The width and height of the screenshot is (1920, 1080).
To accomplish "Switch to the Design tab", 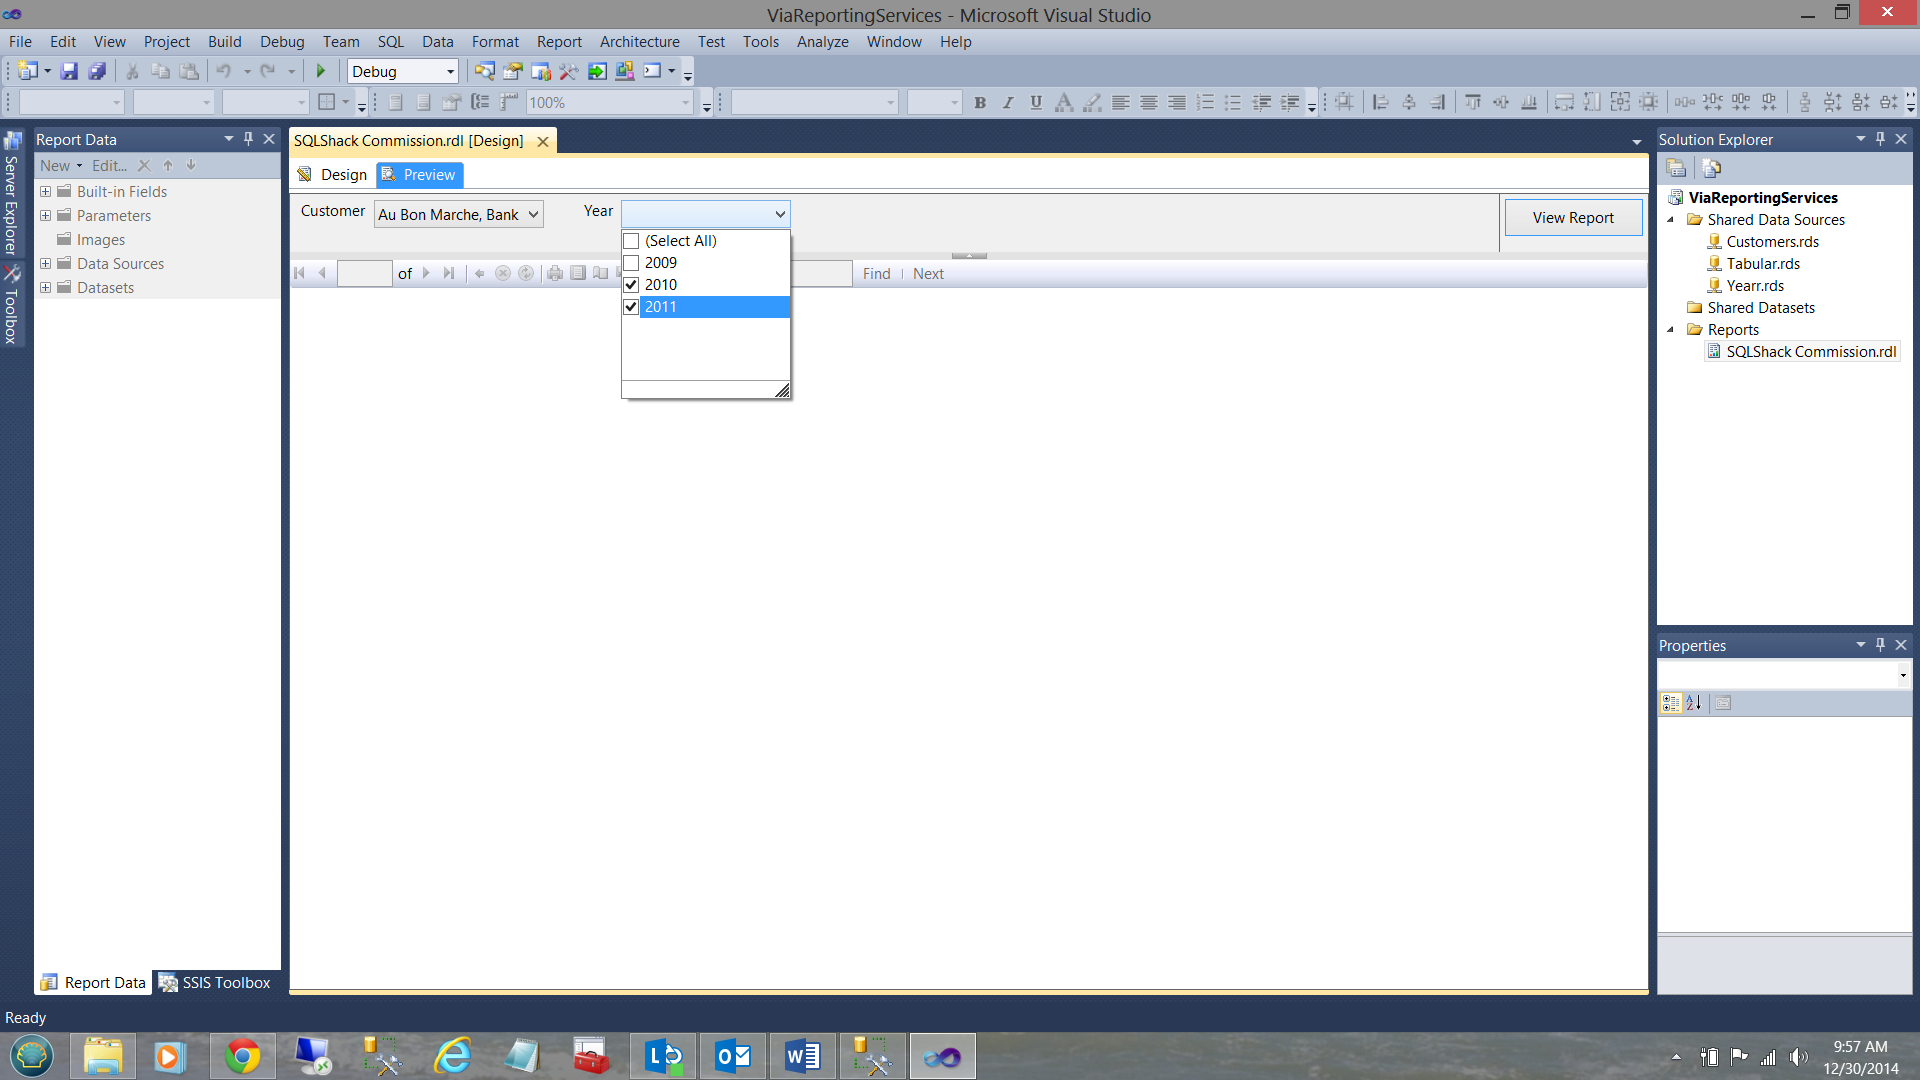I will pyautogui.click(x=333, y=175).
